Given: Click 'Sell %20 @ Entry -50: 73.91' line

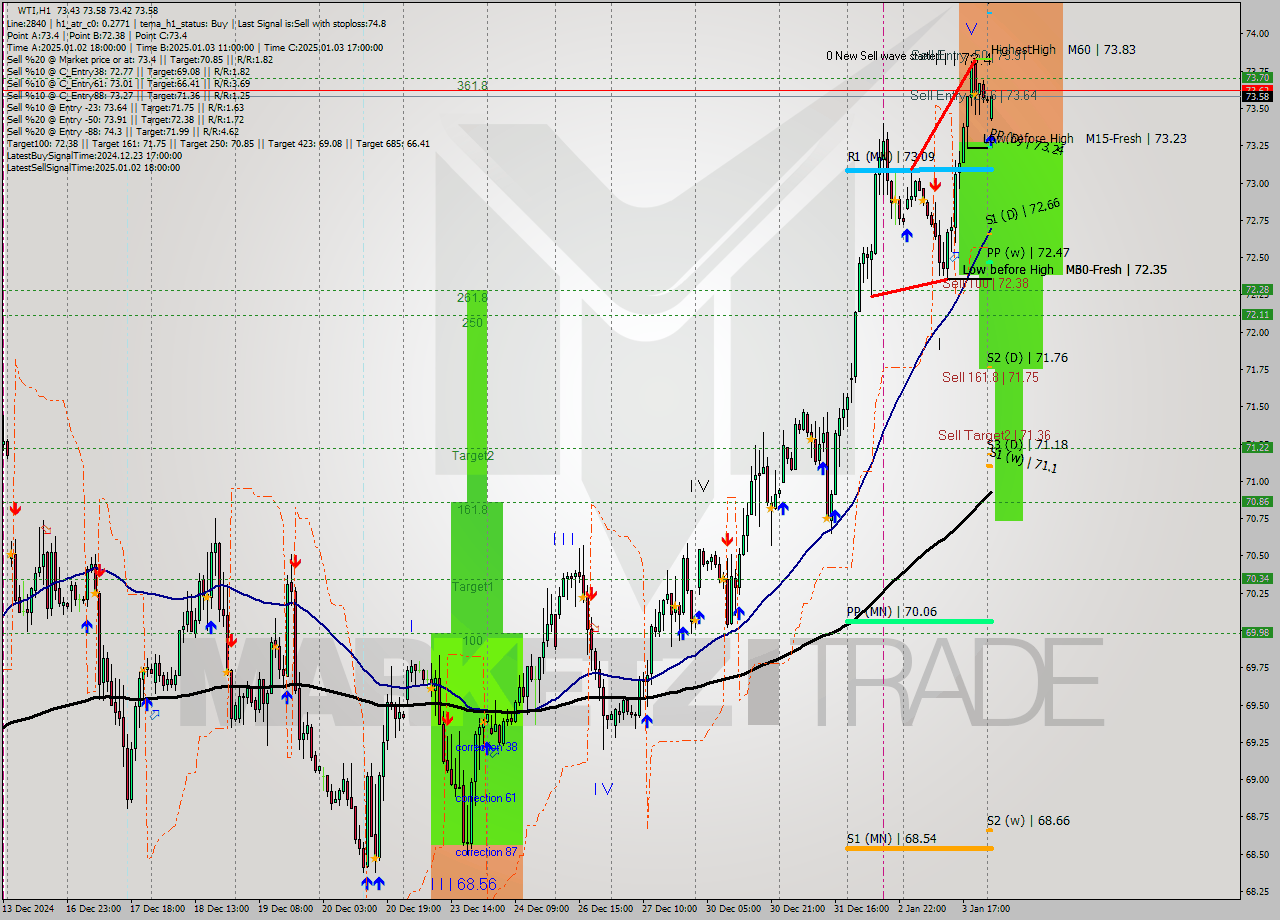Looking at the screenshot, I should click(x=125, y=119).
